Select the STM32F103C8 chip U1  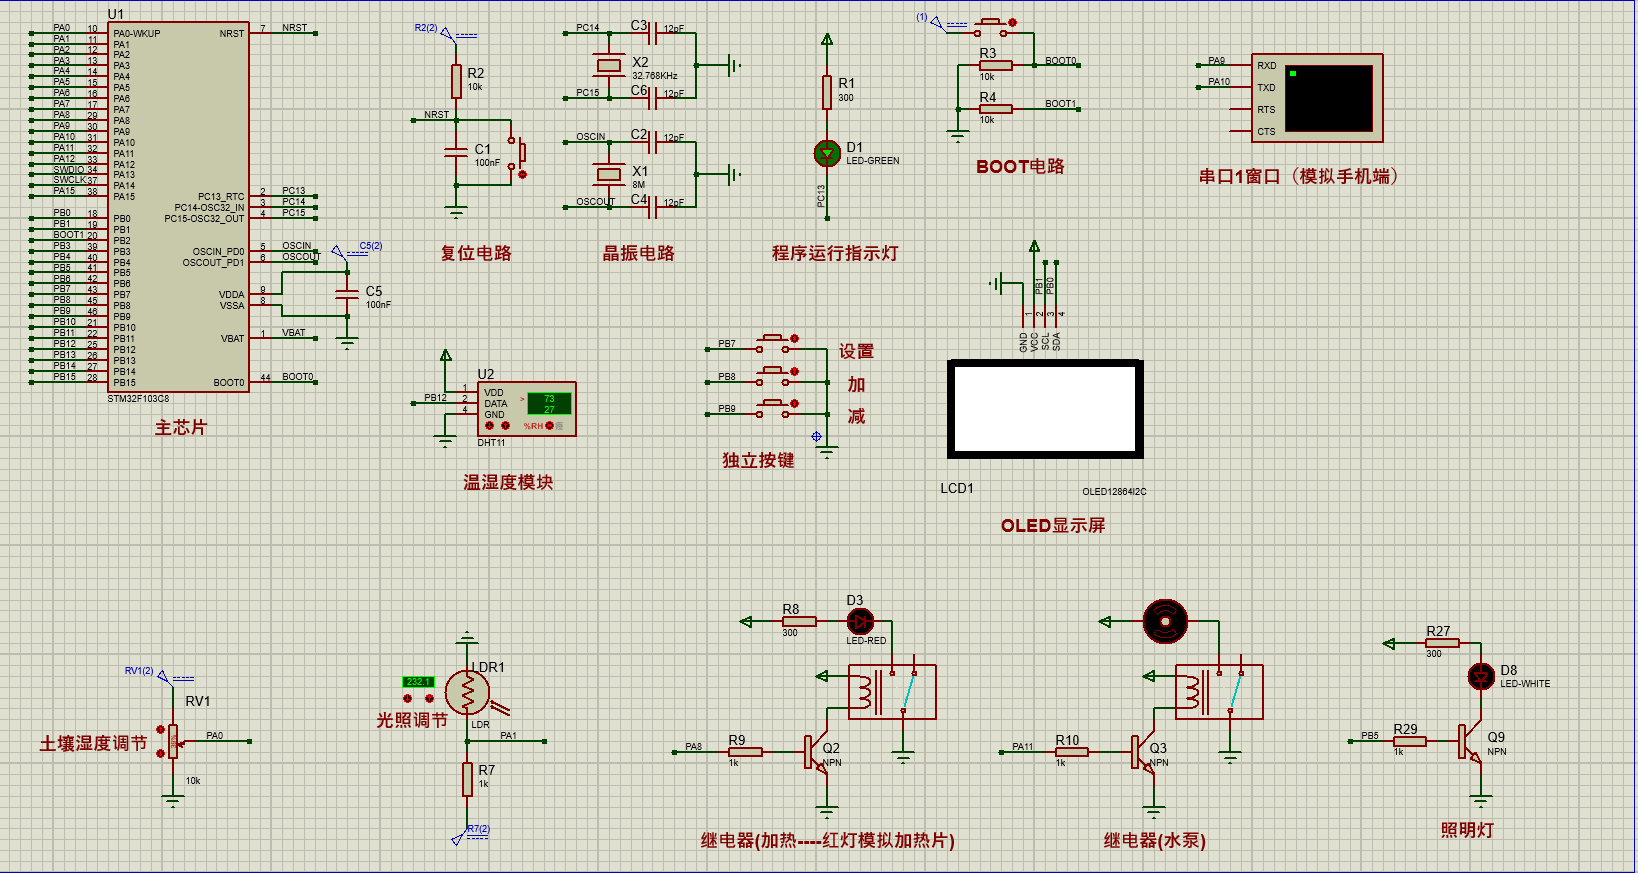click(x=178, y=207)
